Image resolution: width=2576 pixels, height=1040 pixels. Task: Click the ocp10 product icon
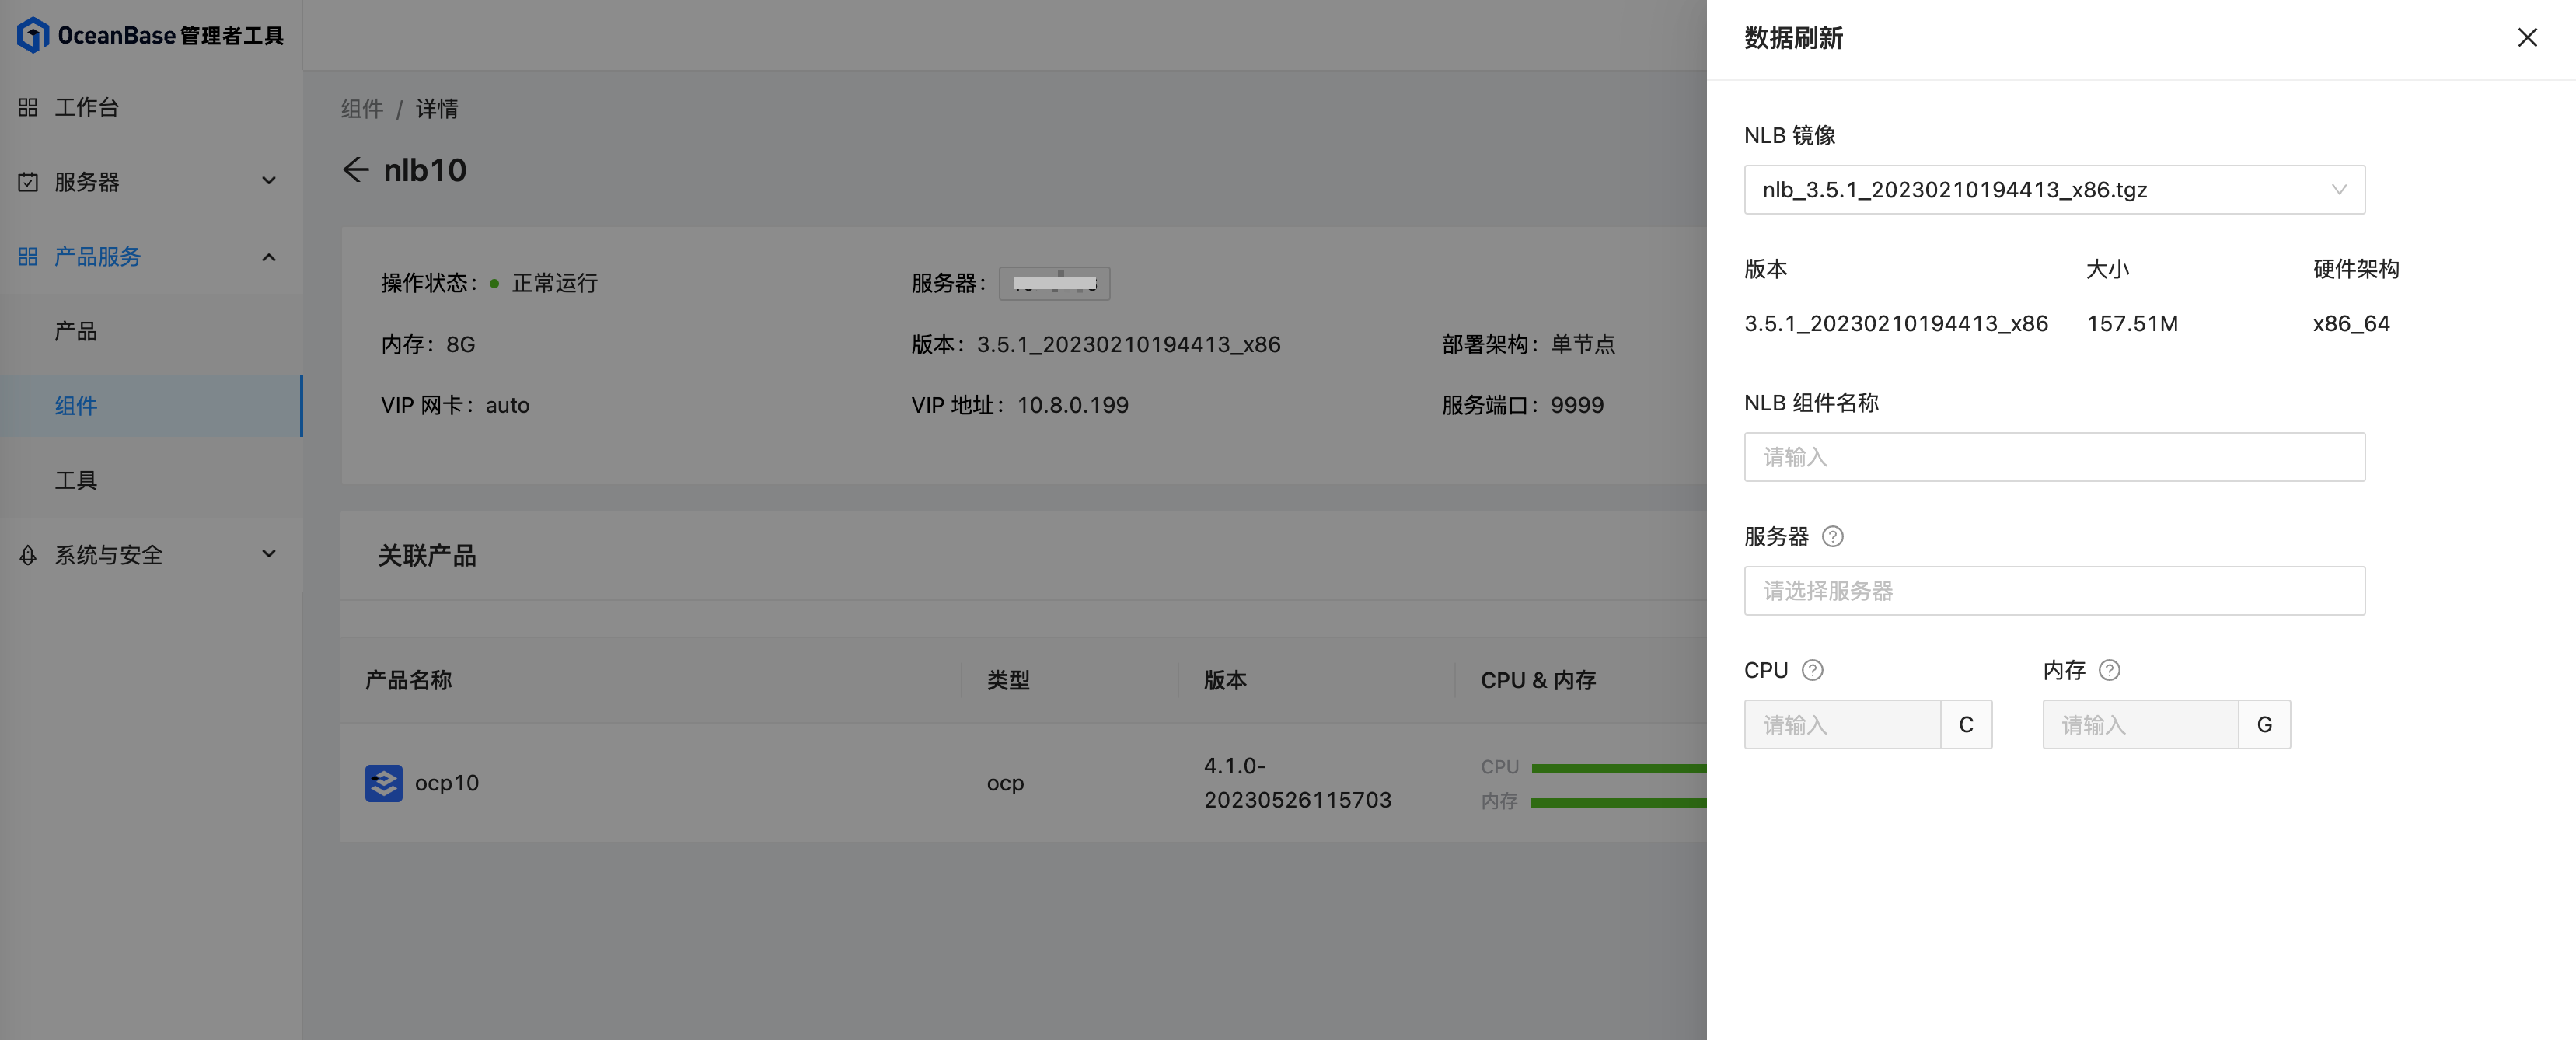pyautogui.click(x=384, y=783)
